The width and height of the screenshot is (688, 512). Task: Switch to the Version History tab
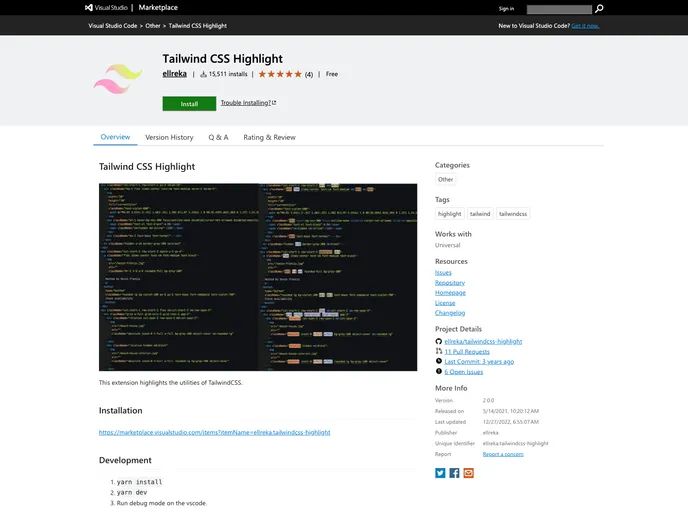pos(169,137)
